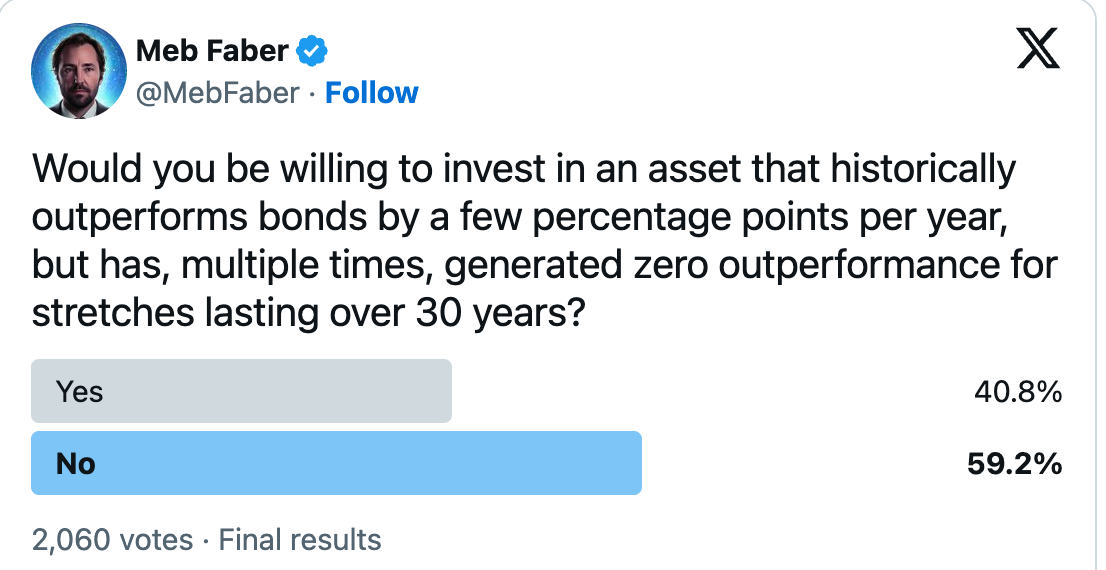This screenshot has width=1106, height=570.
Task: Click the bold 'No' option label
Action: coord(75,463)
